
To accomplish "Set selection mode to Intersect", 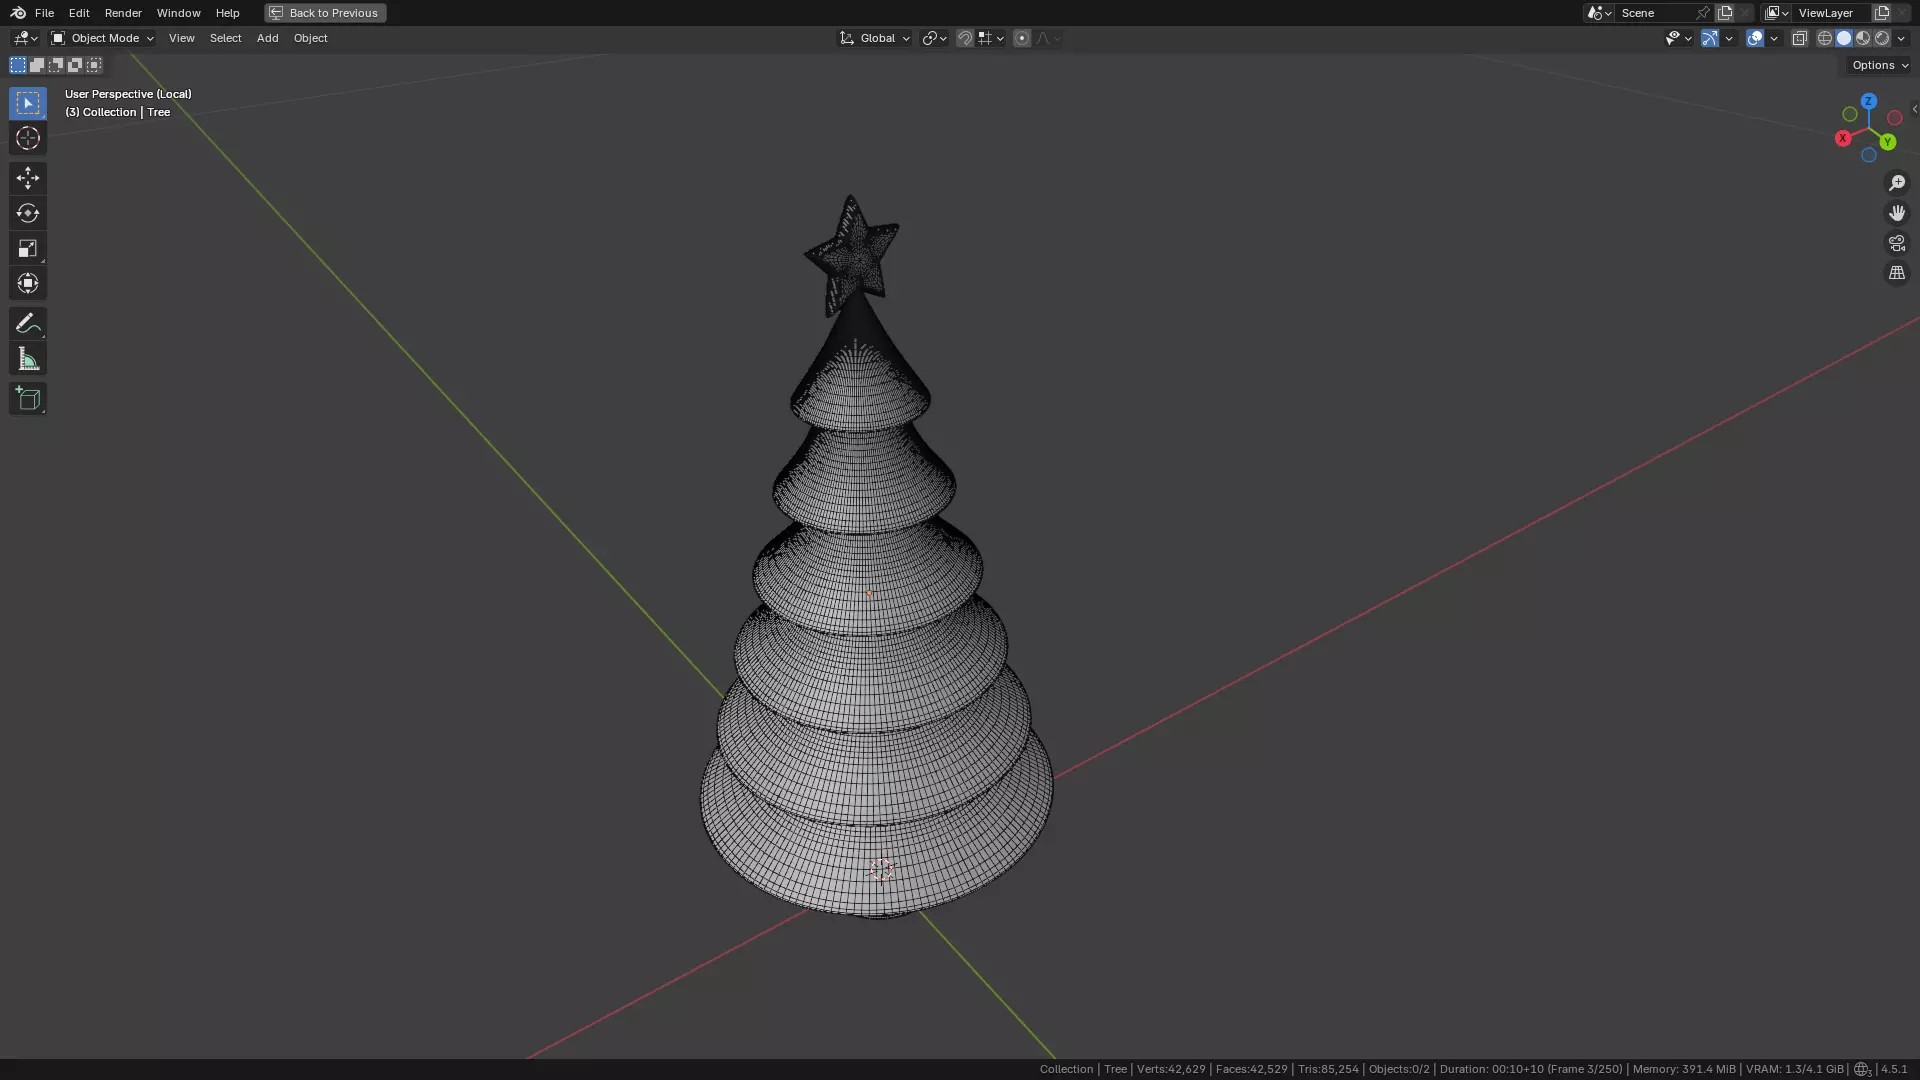I will point(94,65).
